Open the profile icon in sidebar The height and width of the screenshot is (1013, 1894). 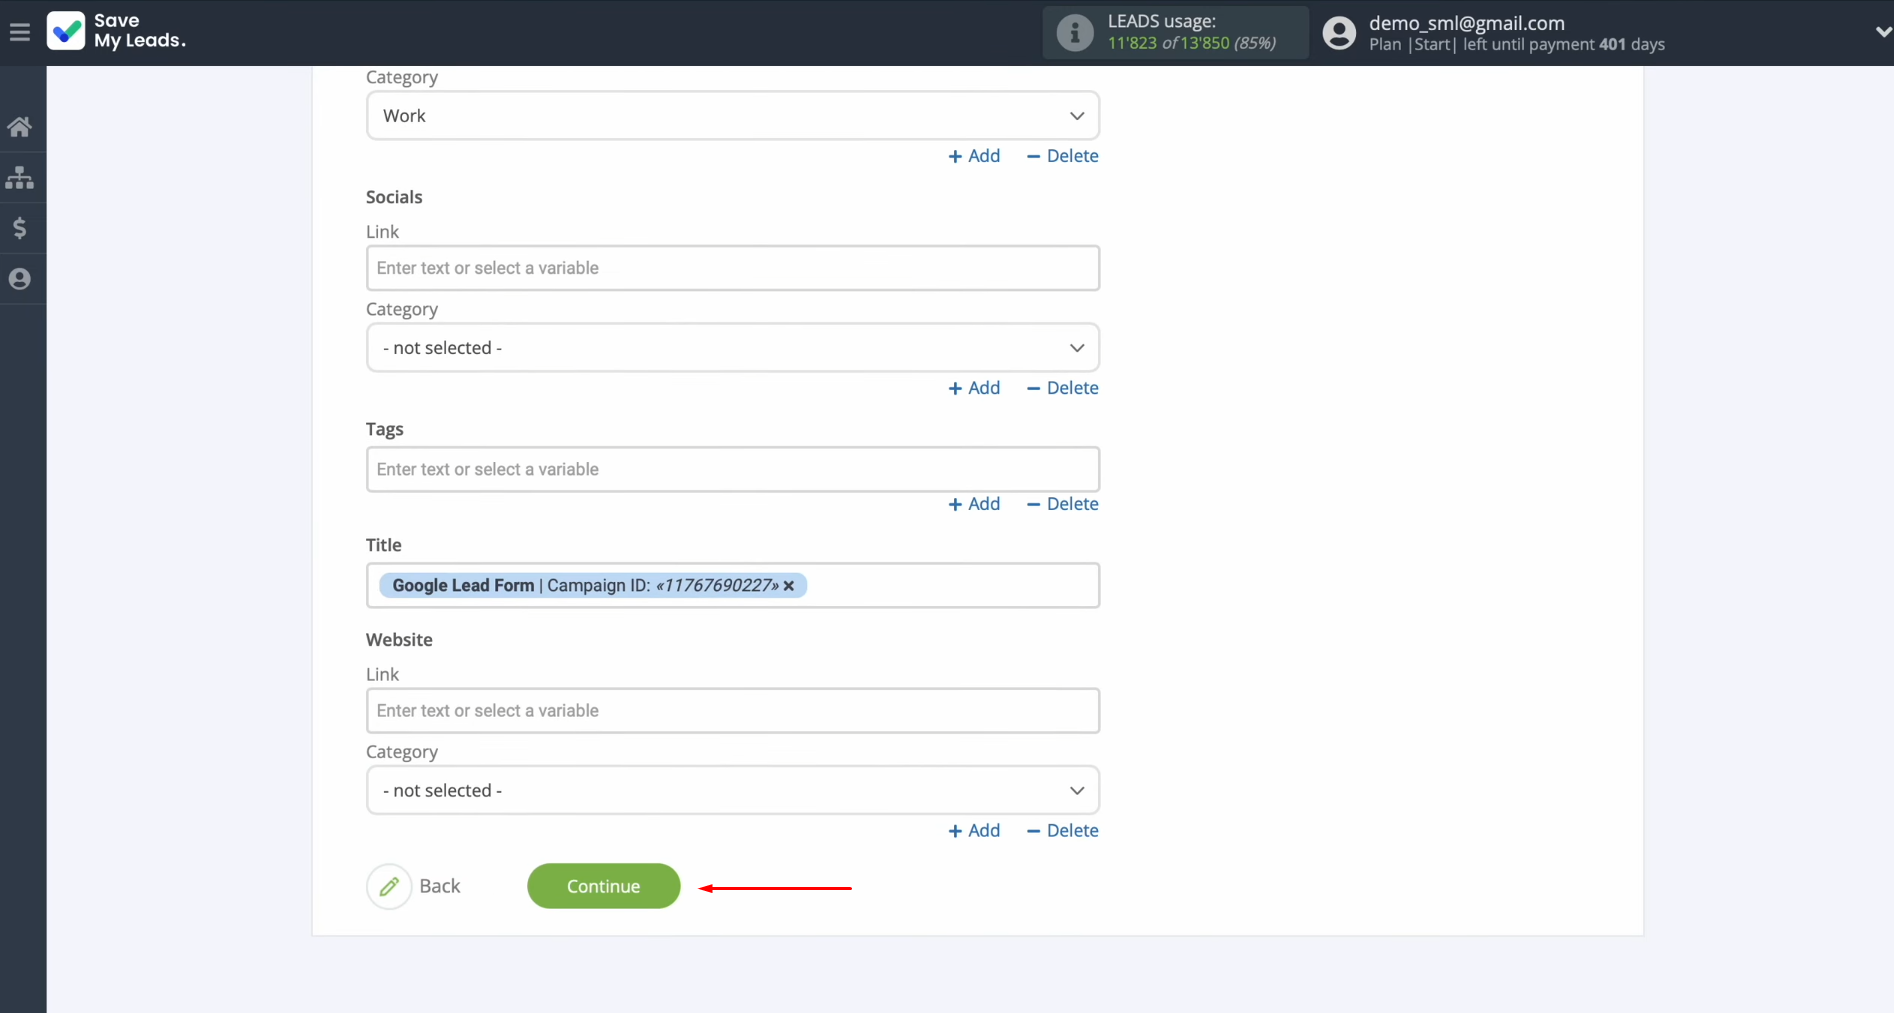[20, 279]
